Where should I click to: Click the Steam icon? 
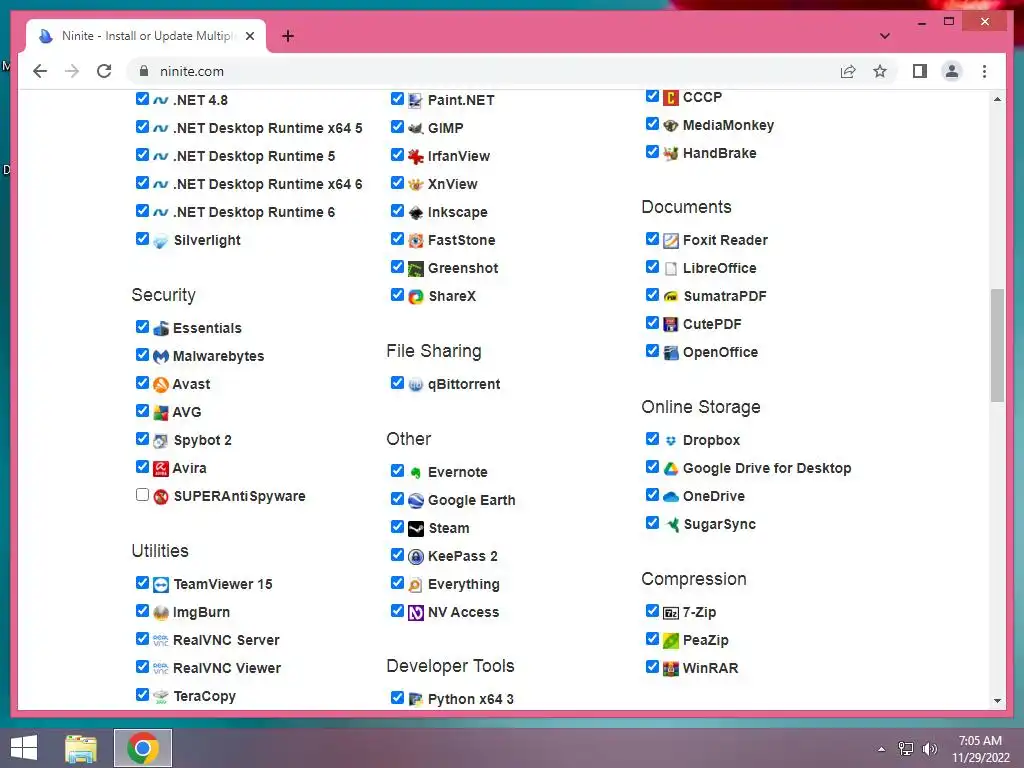415,528
